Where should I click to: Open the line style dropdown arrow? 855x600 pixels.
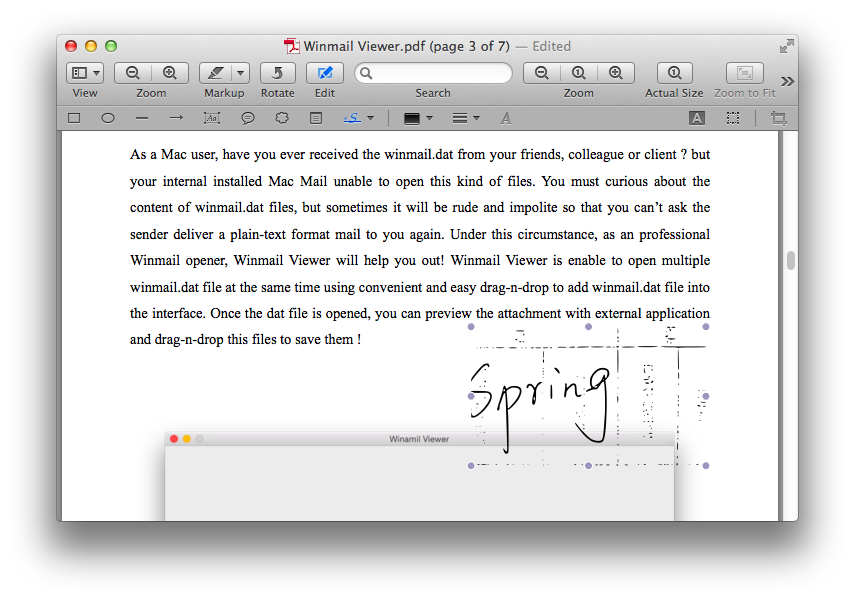476,118
